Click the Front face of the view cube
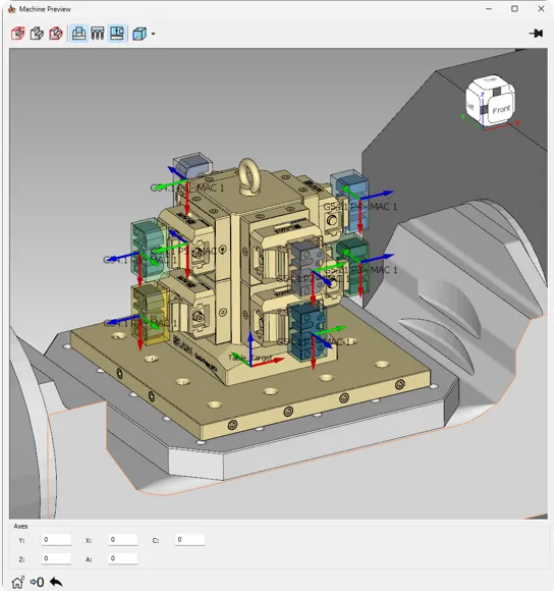The image size is (554, 591). point(501,110)
